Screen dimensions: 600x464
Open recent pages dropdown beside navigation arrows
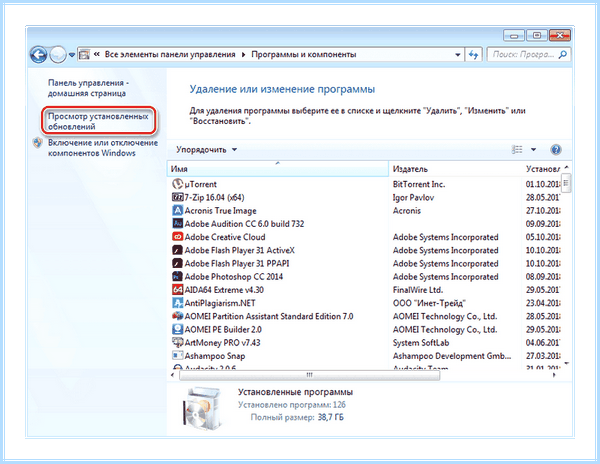point(72,55)
